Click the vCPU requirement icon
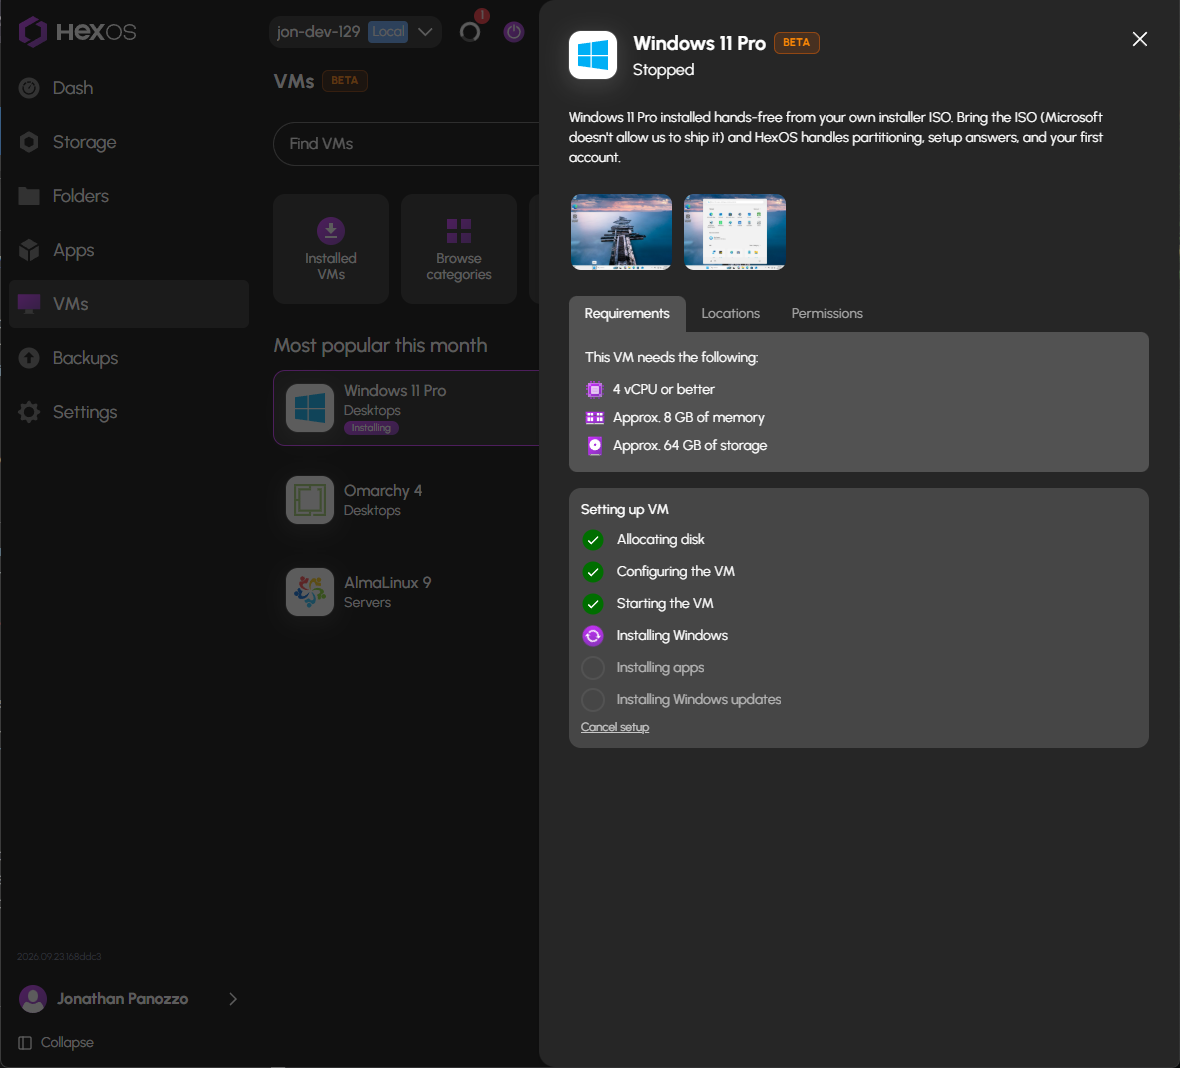The image size is (1180, 1068). [x=595, y=390]
